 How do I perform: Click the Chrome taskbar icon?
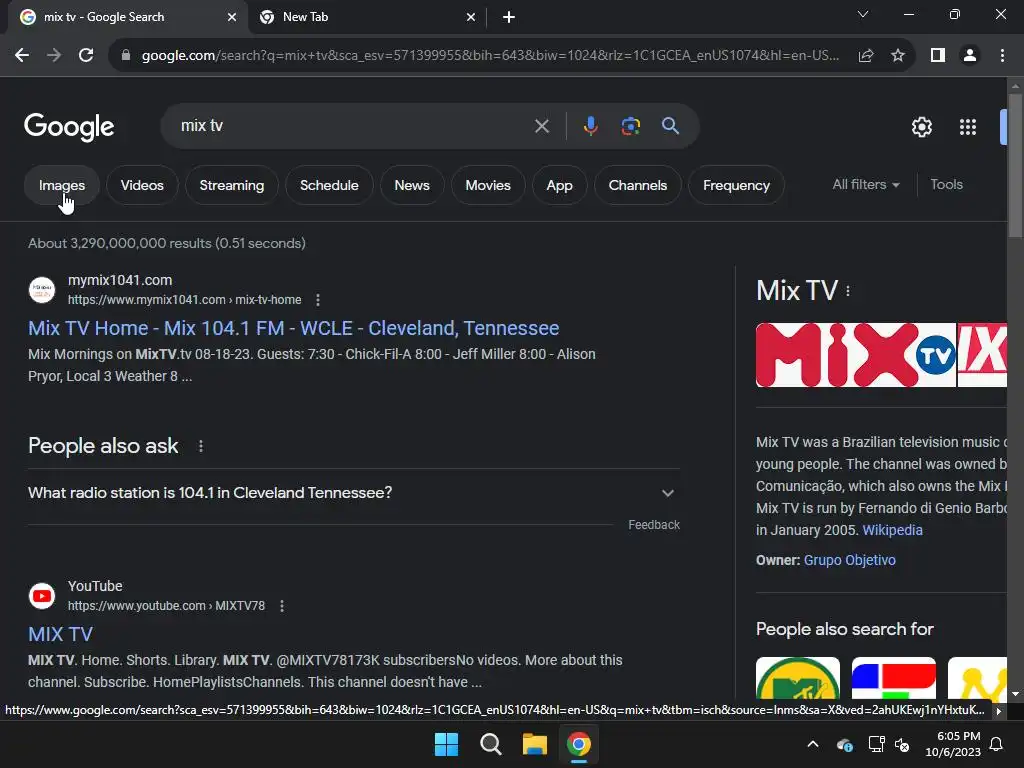click(x=579, y=744)
